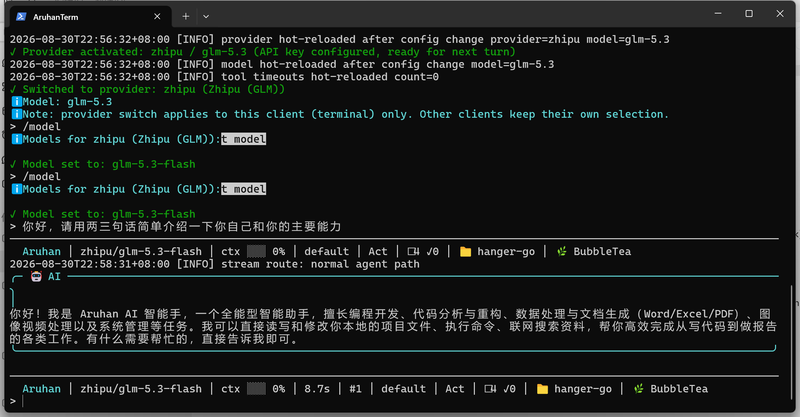Maximize the AruhanTerm window

point(748,14)
